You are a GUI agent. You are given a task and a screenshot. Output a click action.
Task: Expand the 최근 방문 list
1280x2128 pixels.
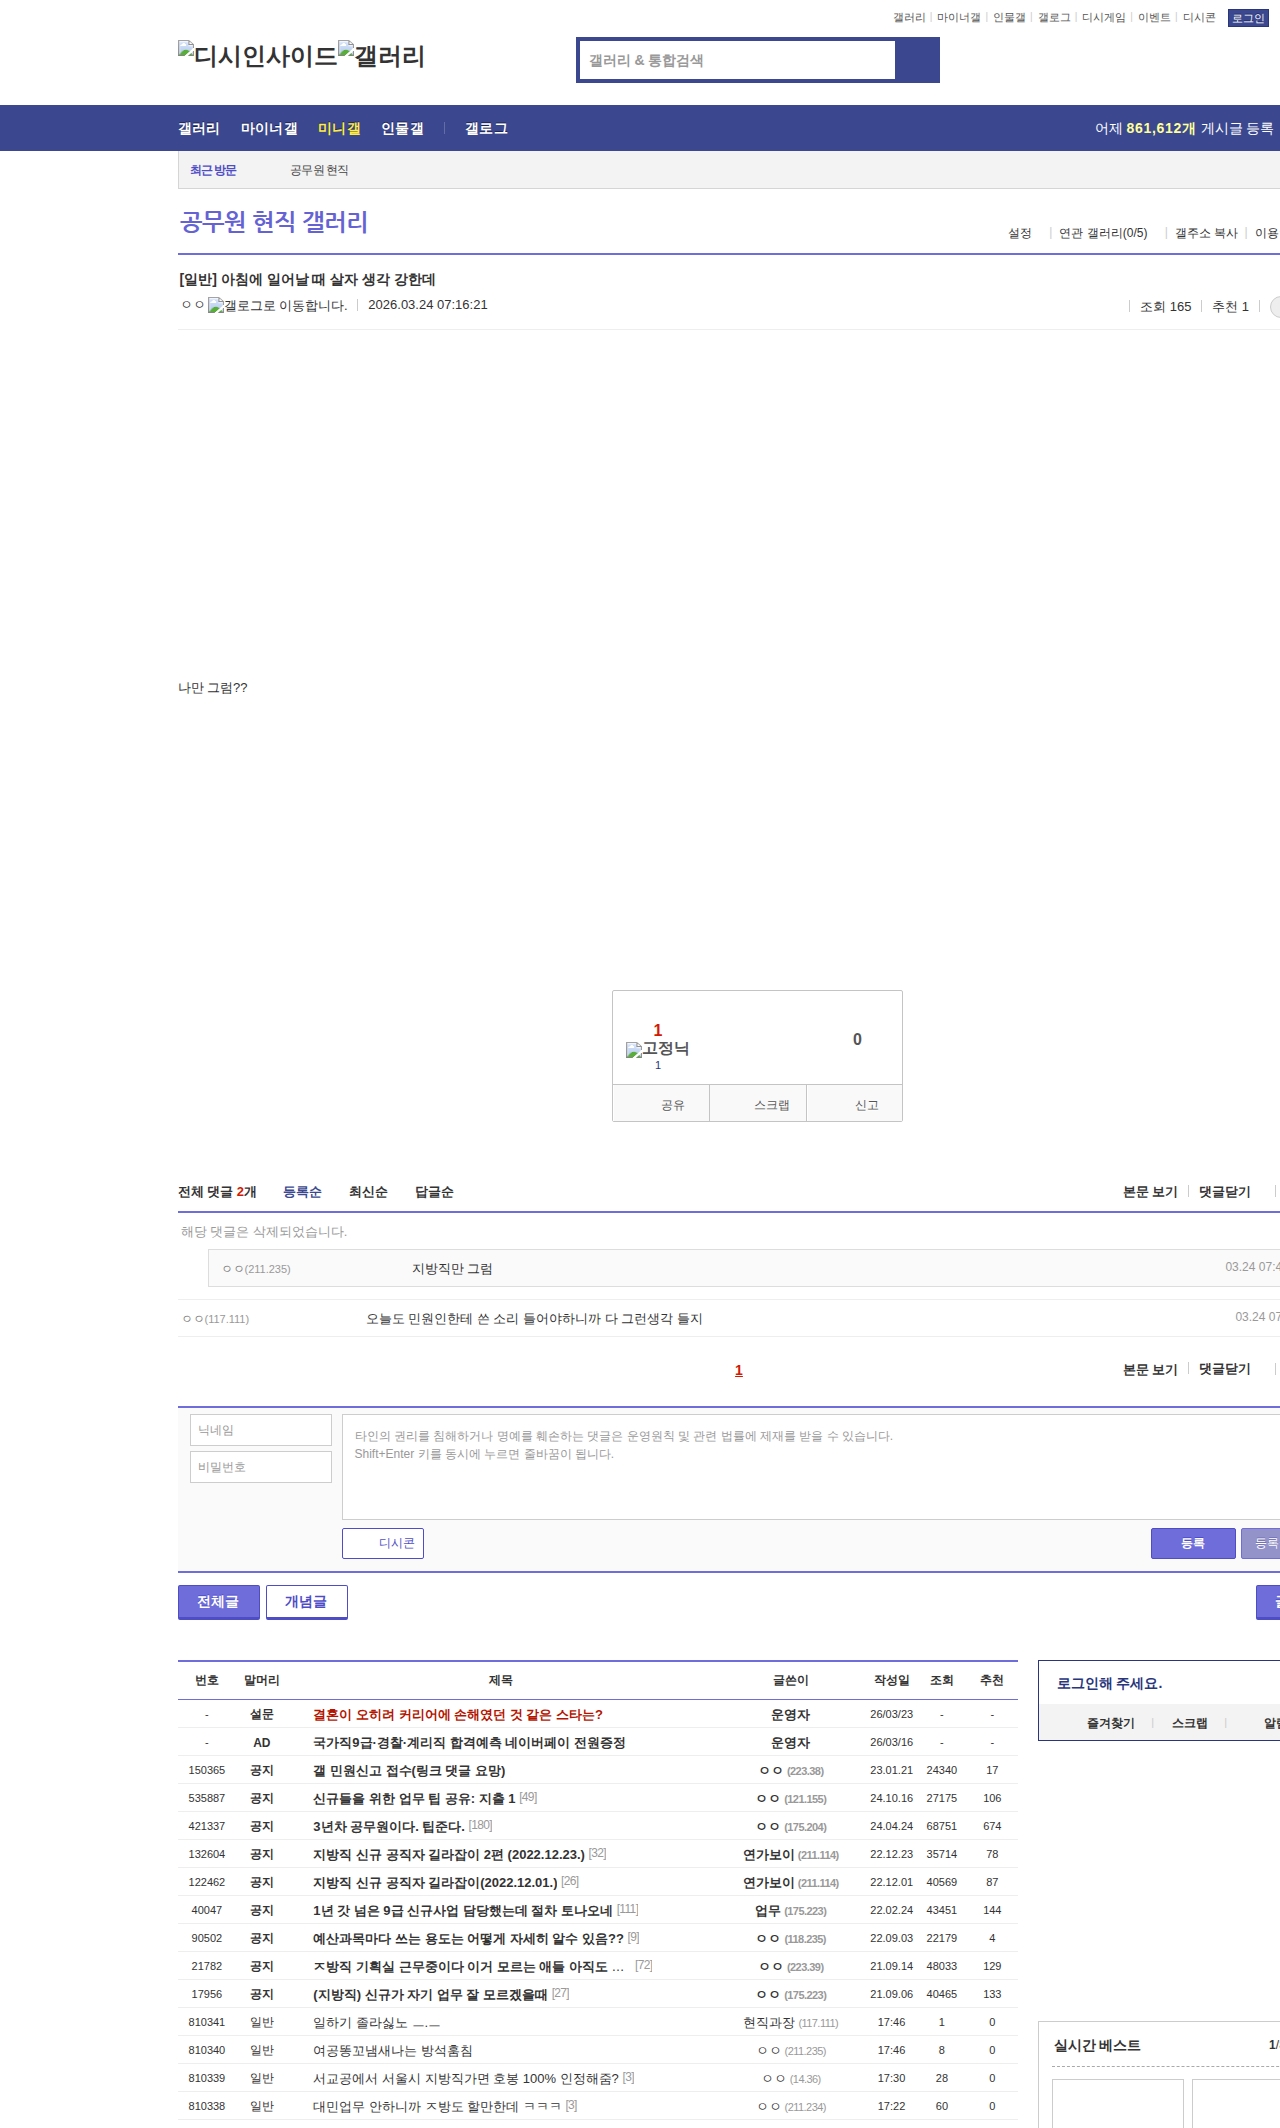pyautogui.click(x=213, y=171)
